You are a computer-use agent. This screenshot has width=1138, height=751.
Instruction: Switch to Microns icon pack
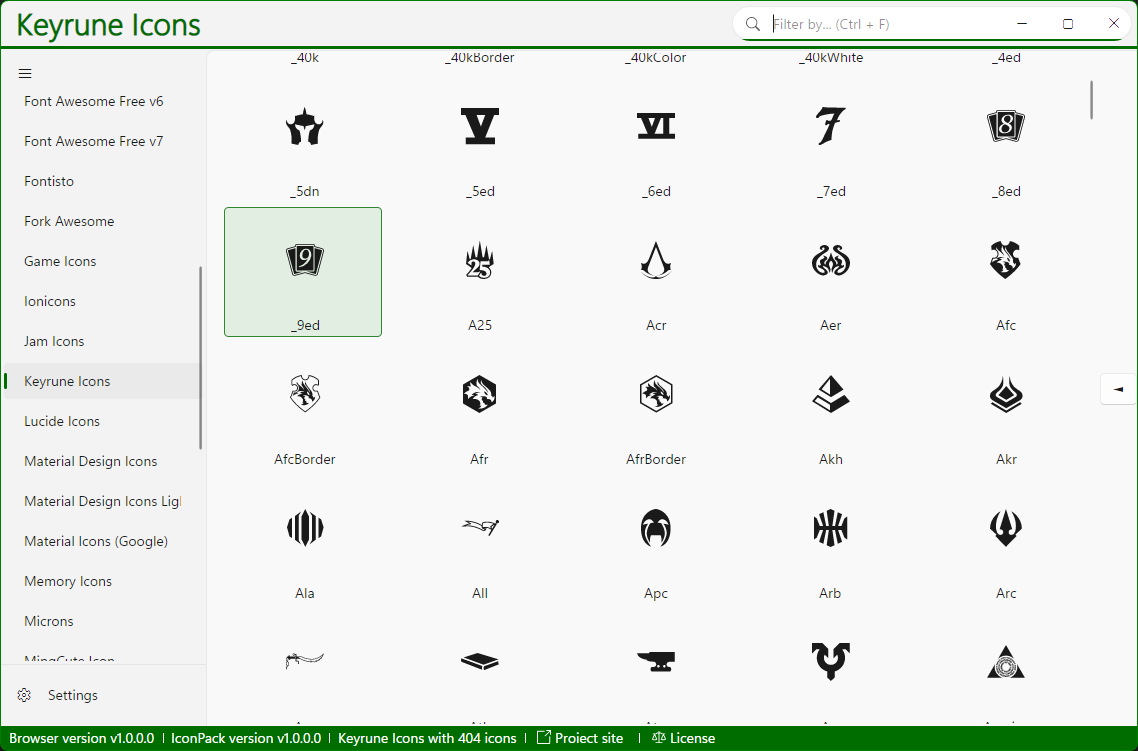click(49, 621)
